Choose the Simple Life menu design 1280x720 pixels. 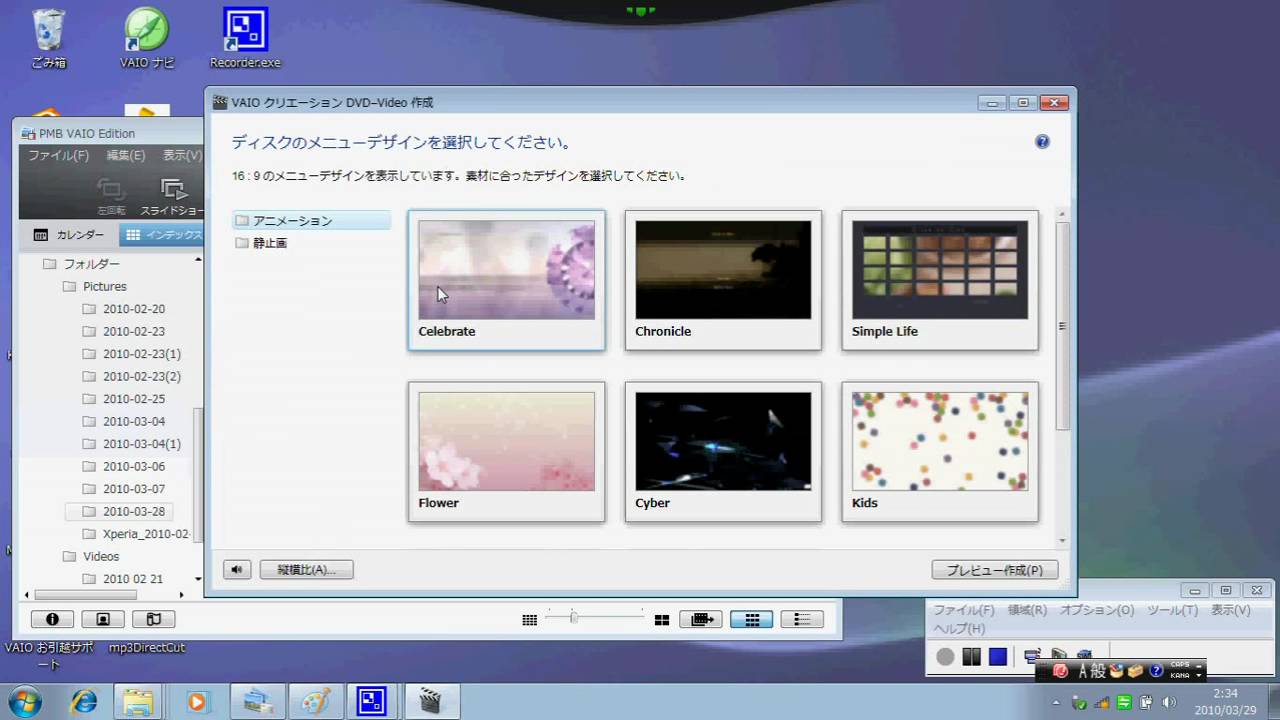[x=940, y=280]
